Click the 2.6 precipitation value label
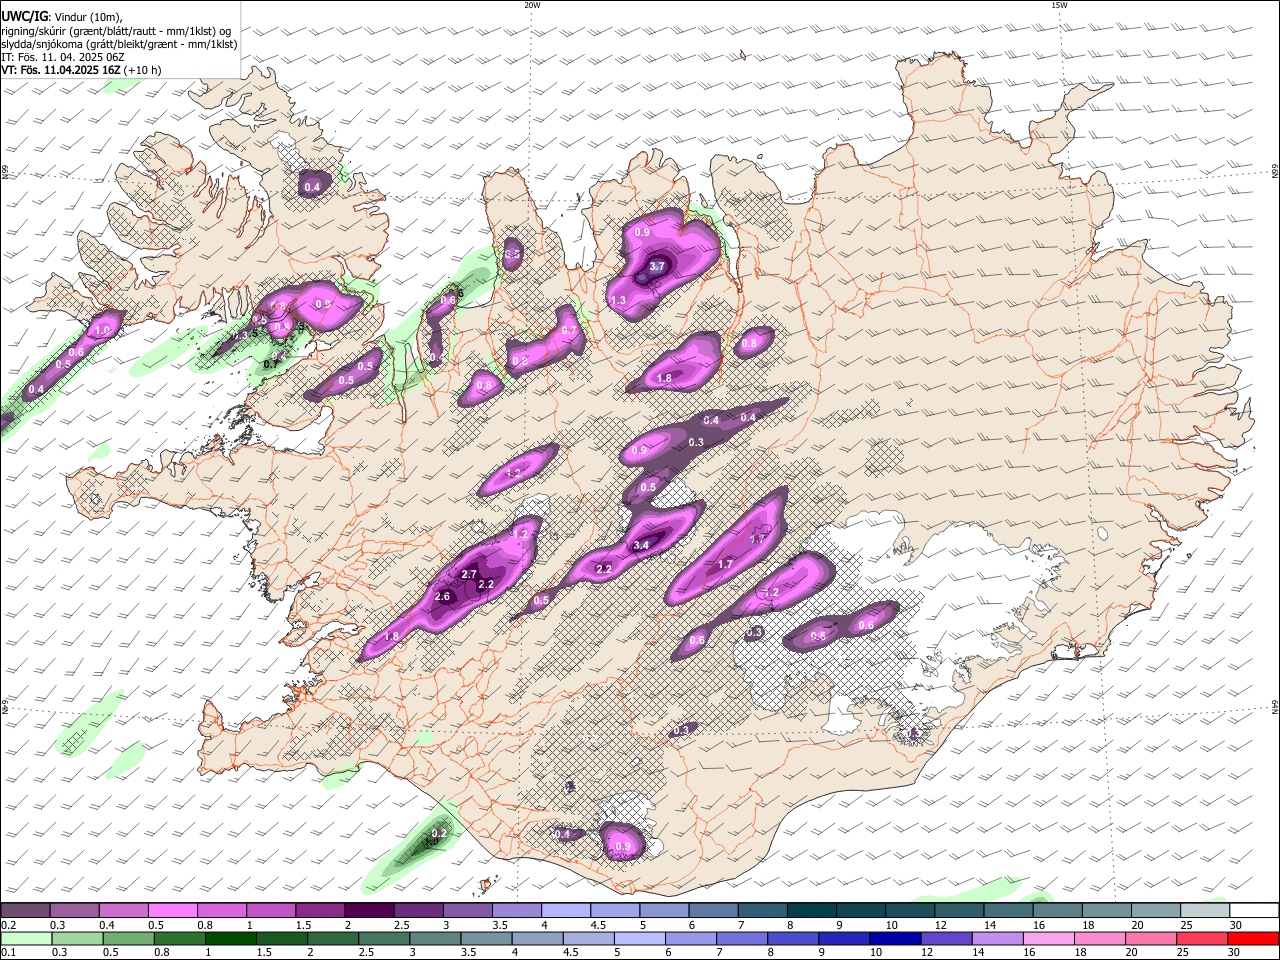Screen dimensions: 1280x960 tap(444, 596)
